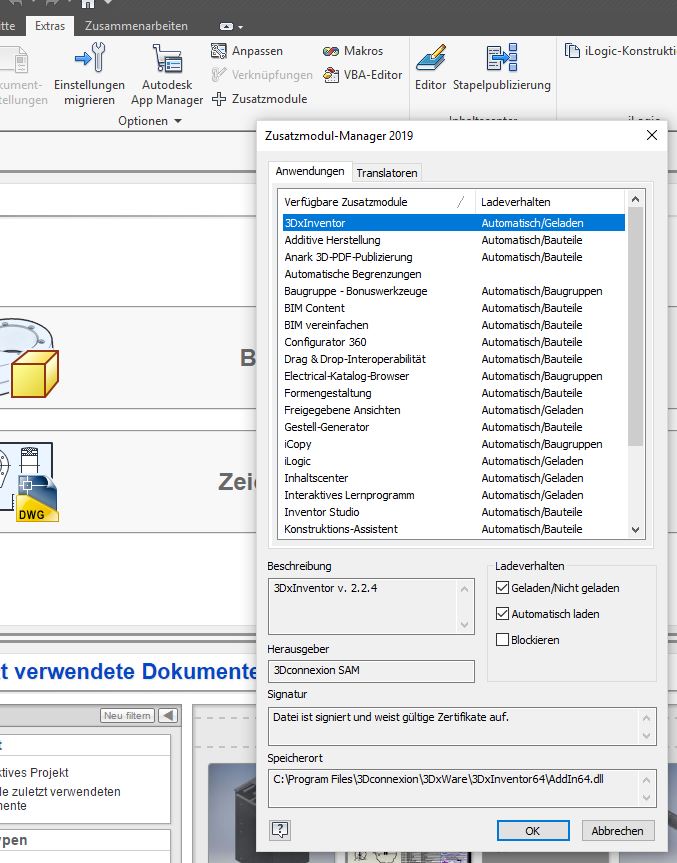Select Inventor Studio add-in
Screen dimensions: 677x863
click(x=454, y=512)
